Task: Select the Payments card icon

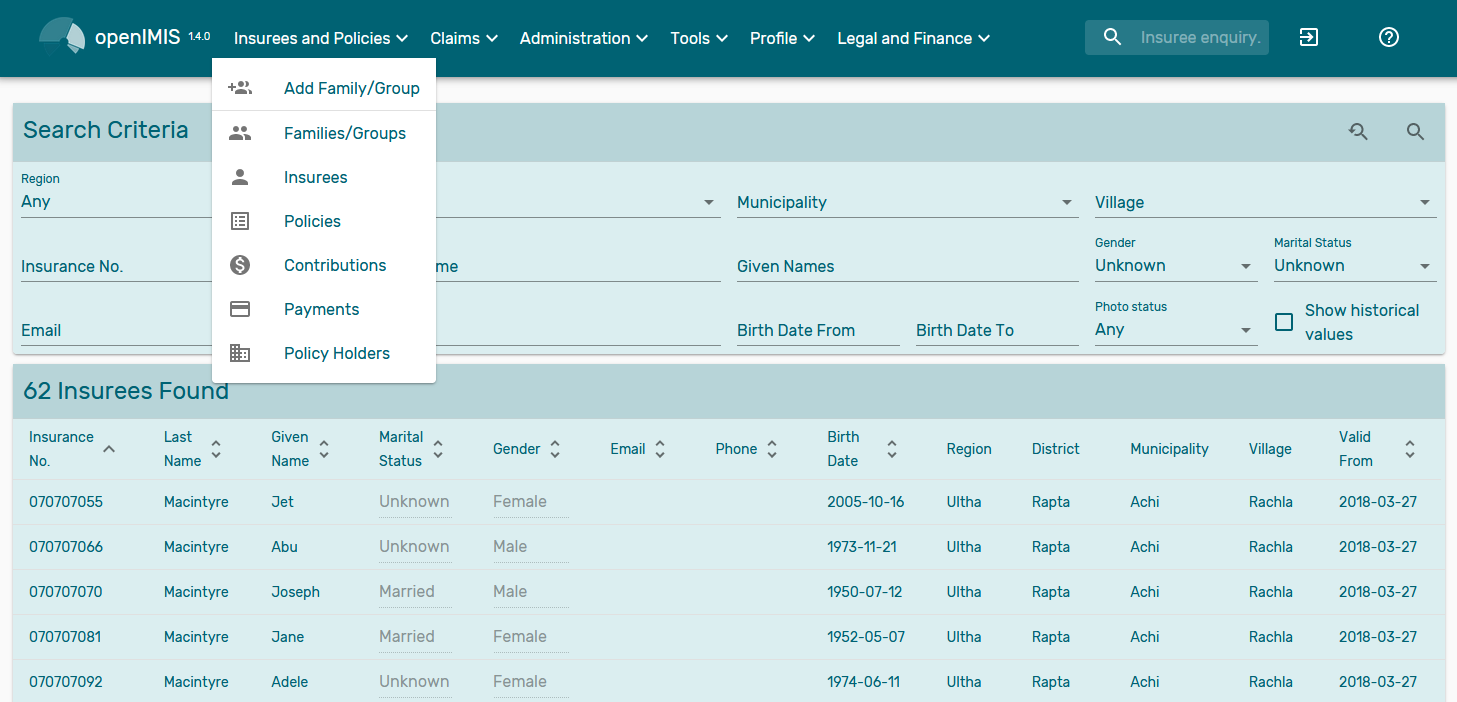Action: tap(240, 309)
